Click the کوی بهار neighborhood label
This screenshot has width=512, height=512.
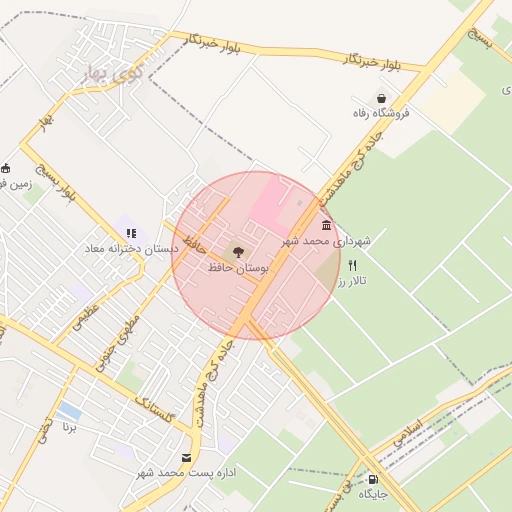(113, 74)
